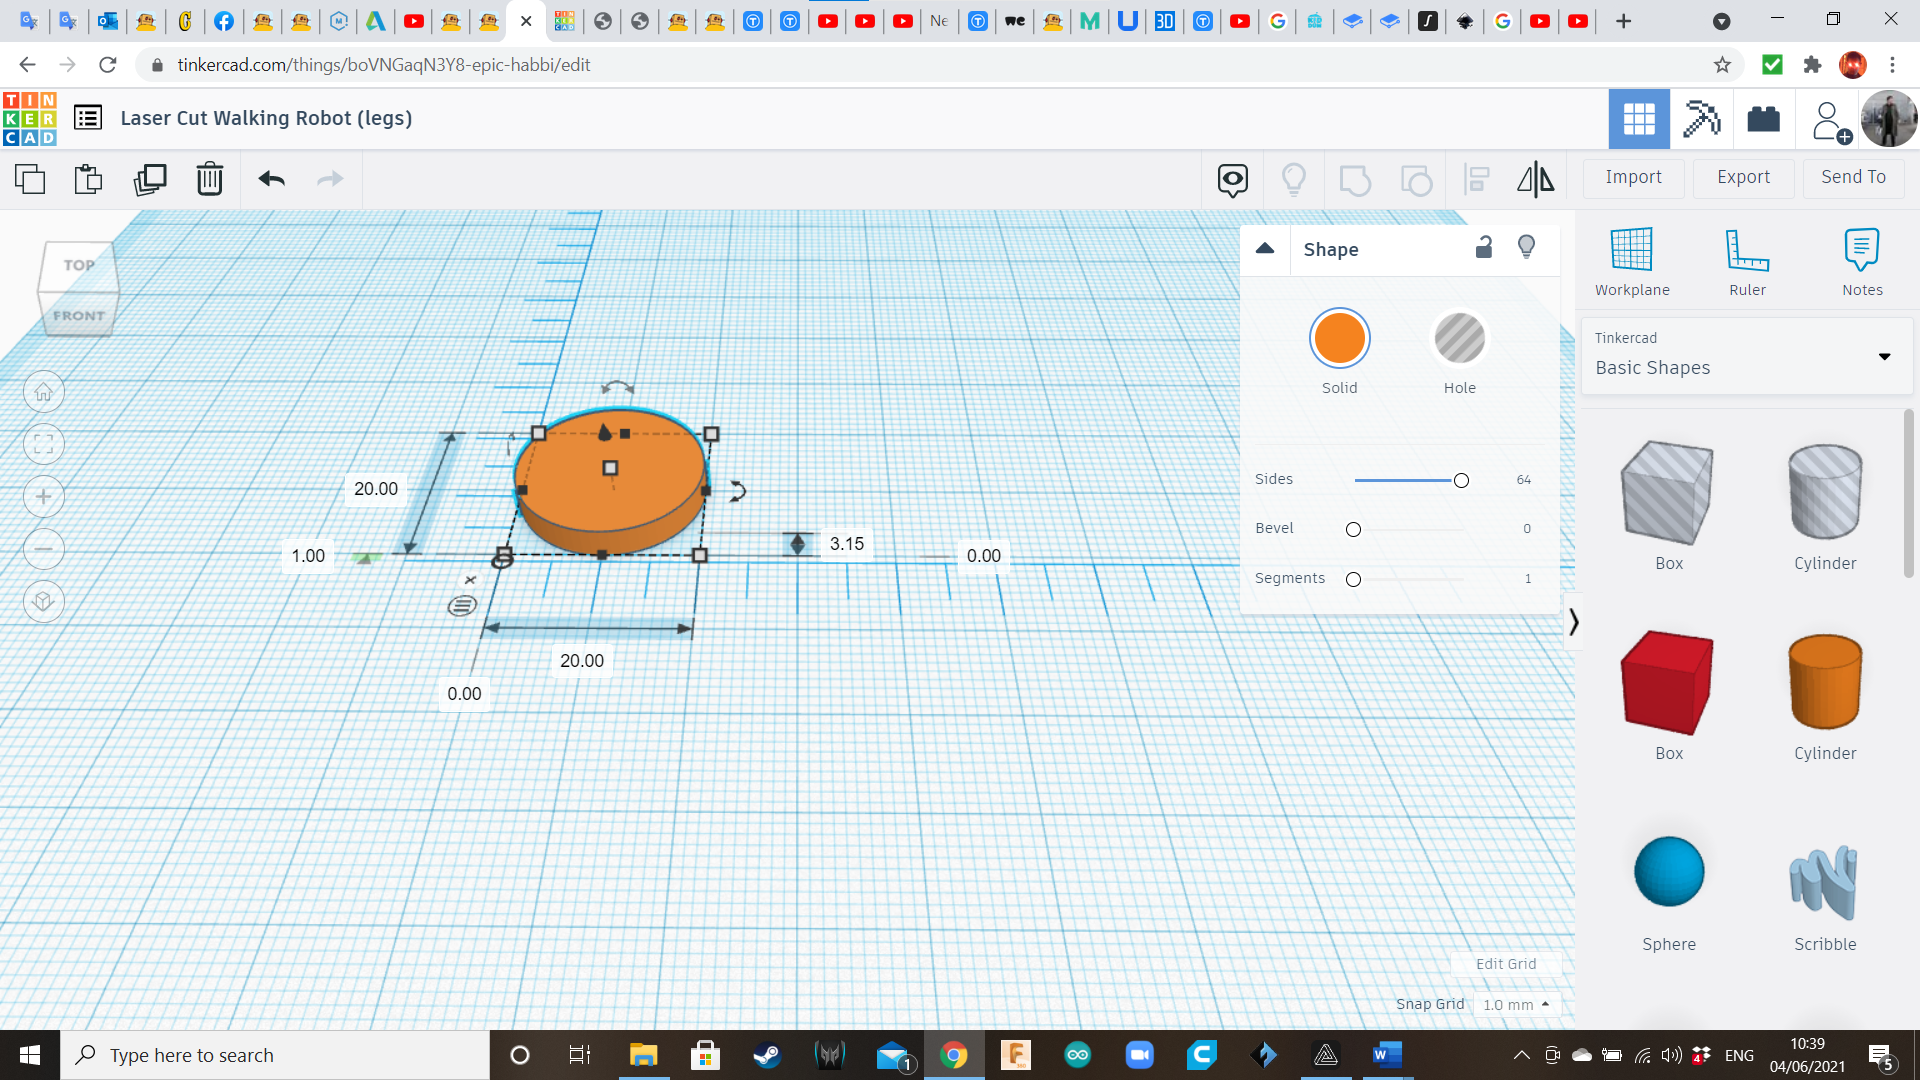Switch to the Bricks view
This screenshot has height=1080, width=1920.
coord(1763,119)
